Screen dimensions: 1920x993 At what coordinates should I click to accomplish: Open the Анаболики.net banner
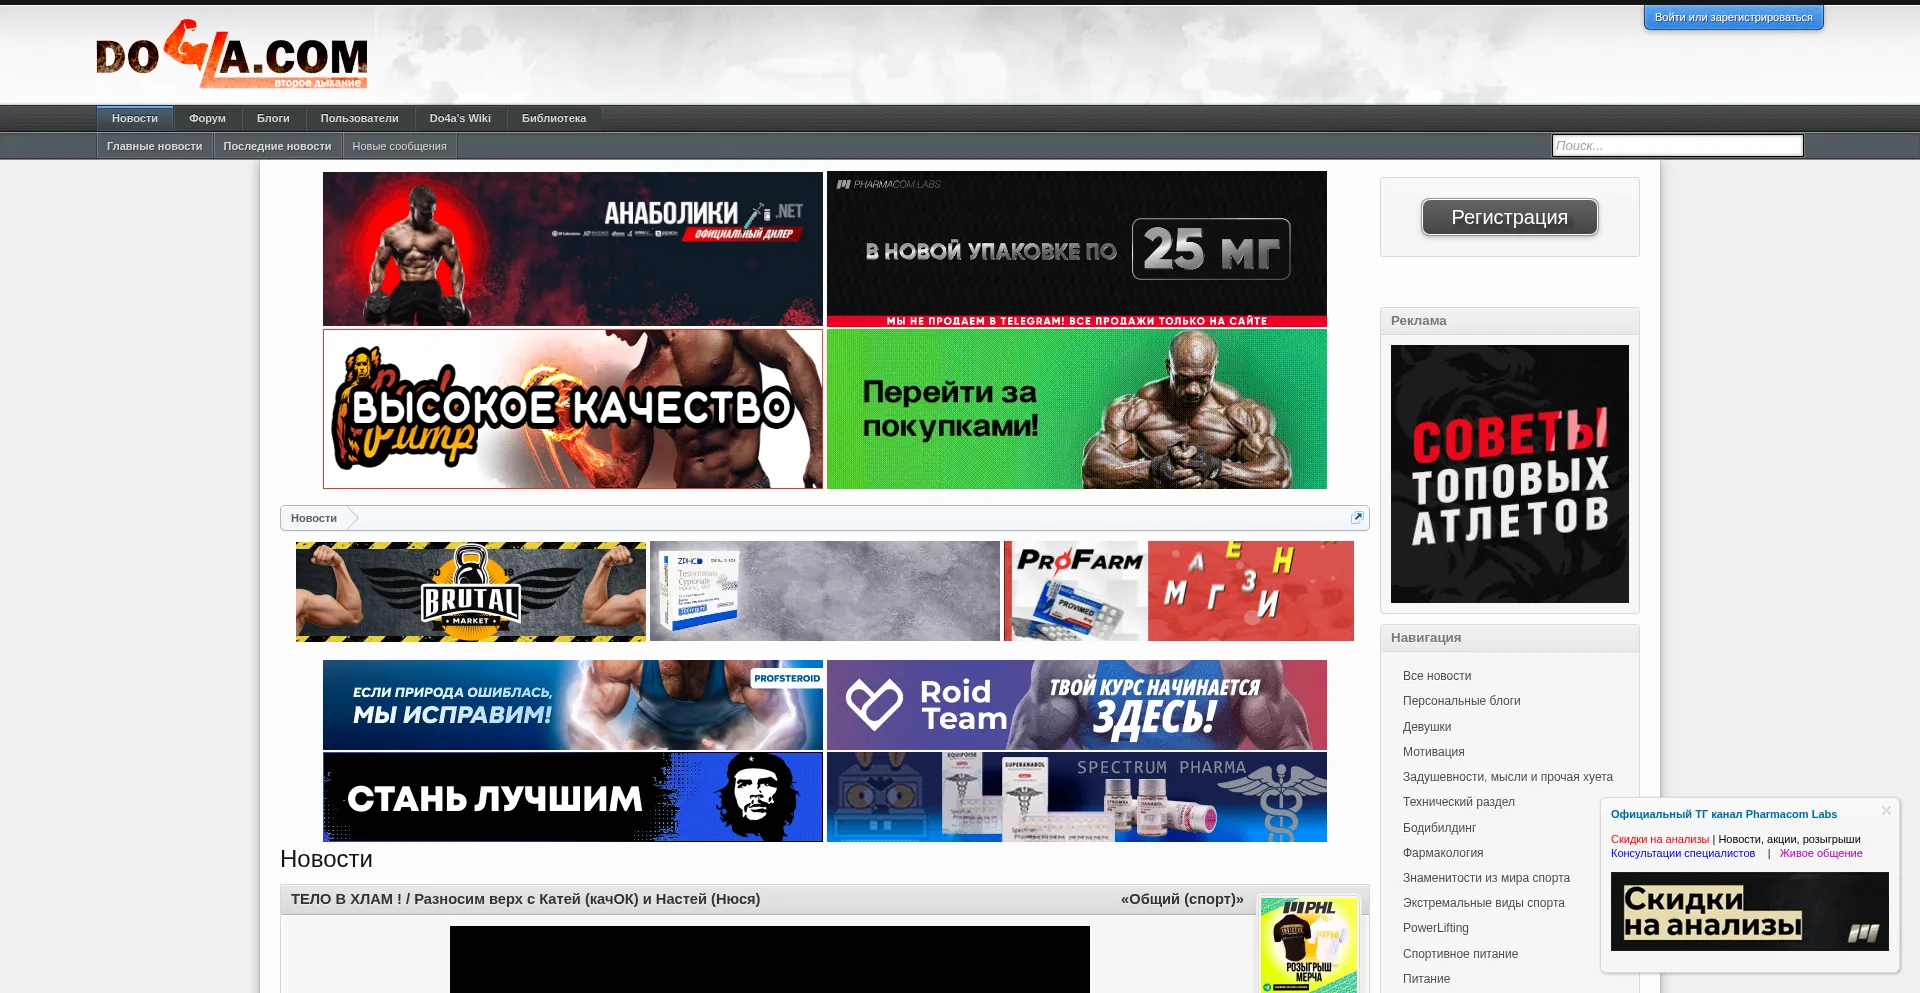click(573, 249)
